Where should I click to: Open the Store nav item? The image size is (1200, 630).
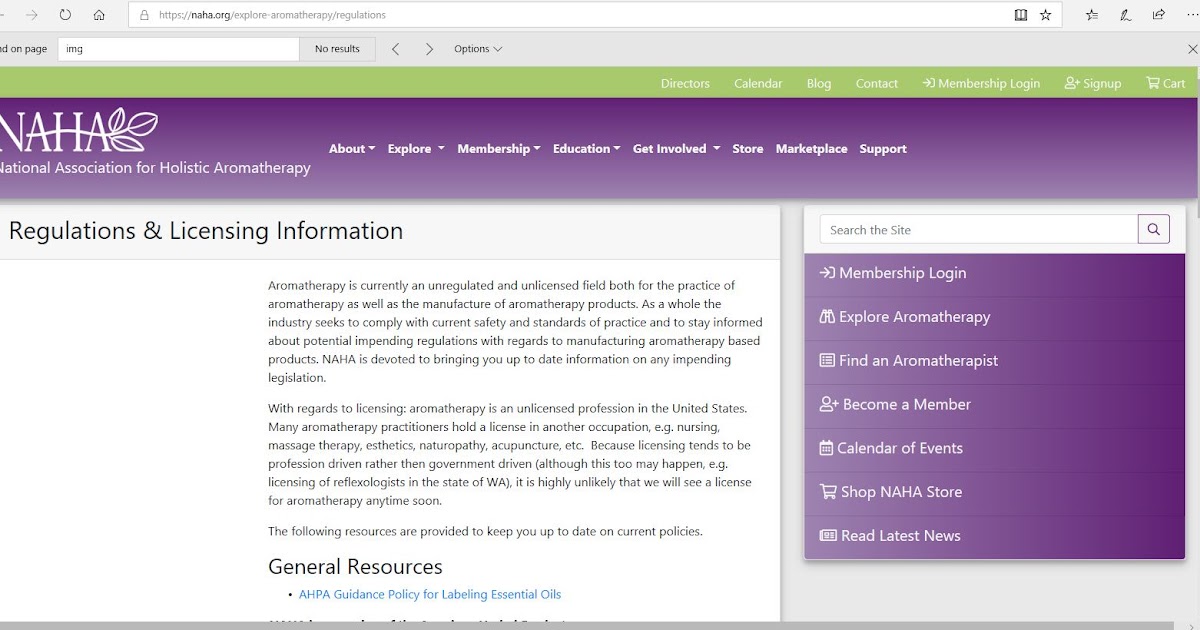(x=748, y=149)
